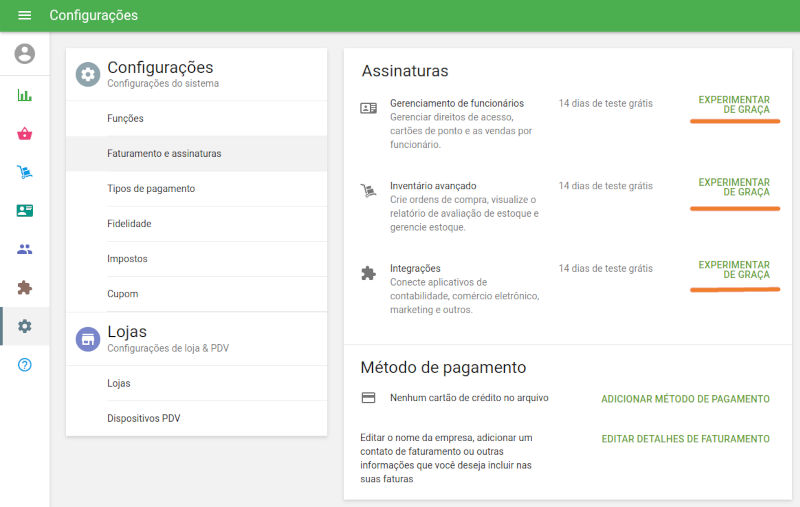Open Dispositivos PDV settings
Screen dimensions: 800x507
click(196, 418)
